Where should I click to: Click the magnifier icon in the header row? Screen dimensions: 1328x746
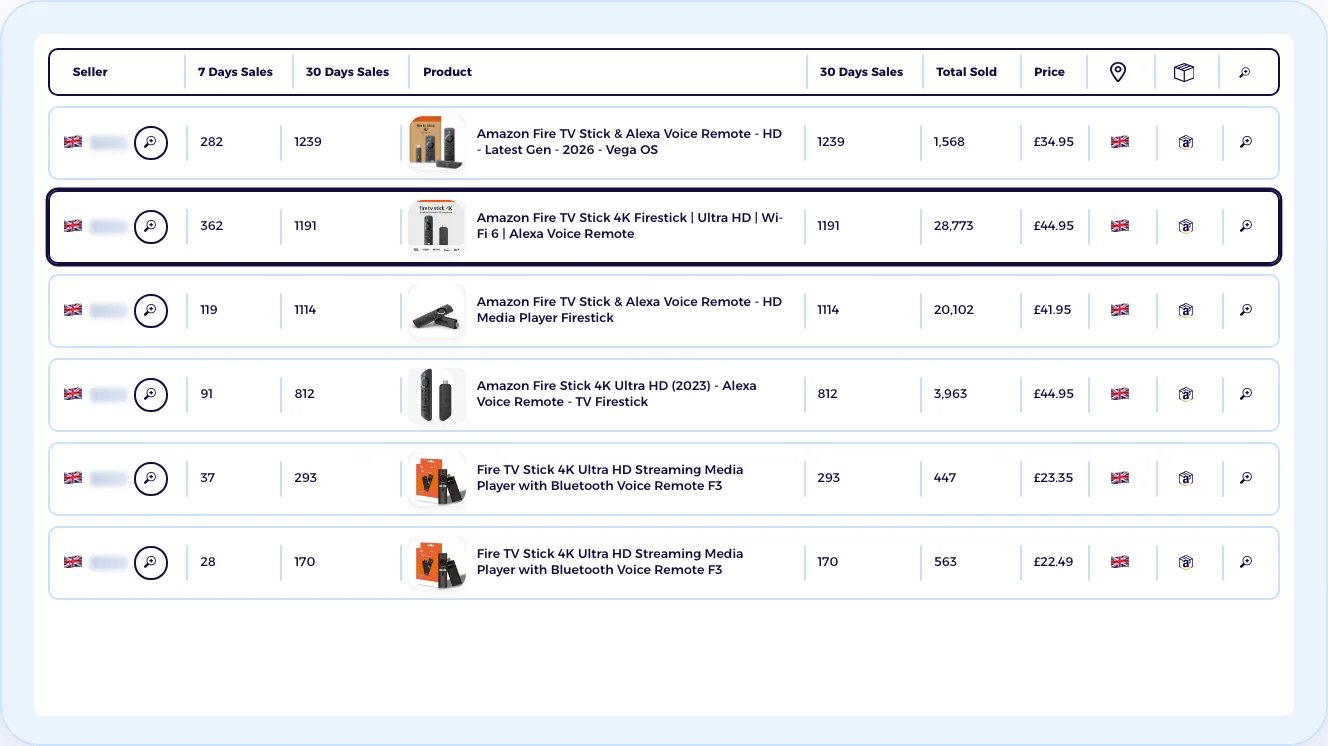click(x=1245, y=72)
